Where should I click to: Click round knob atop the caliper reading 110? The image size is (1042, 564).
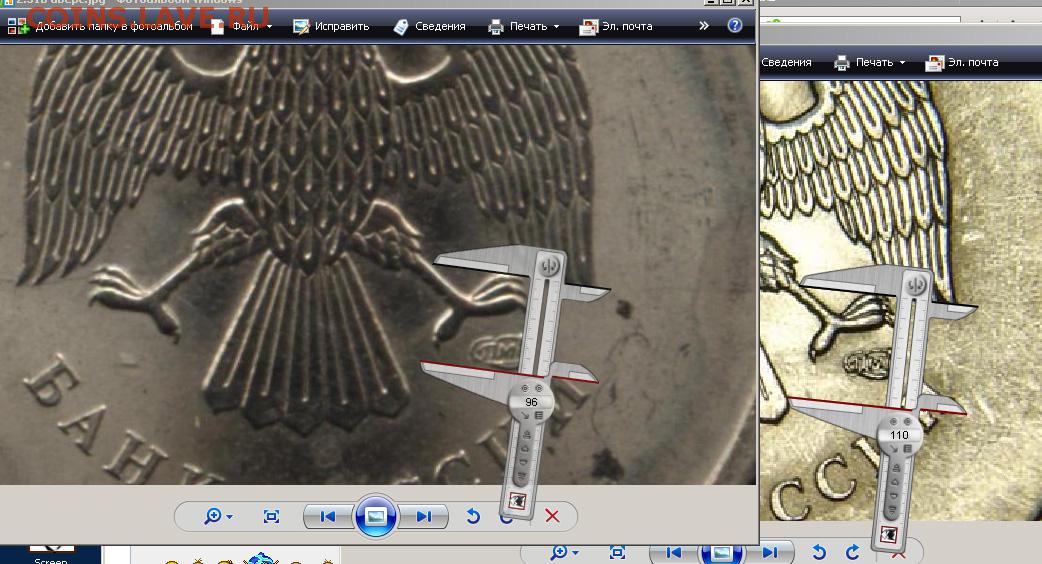coord(916,285)
